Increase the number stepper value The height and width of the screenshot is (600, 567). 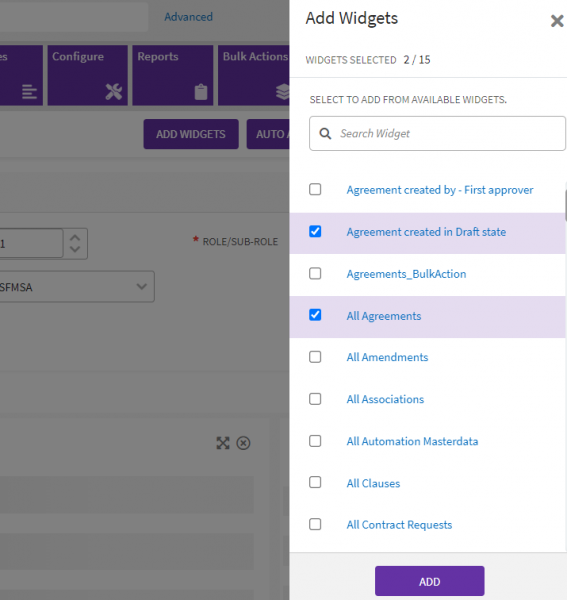point(75,238)
